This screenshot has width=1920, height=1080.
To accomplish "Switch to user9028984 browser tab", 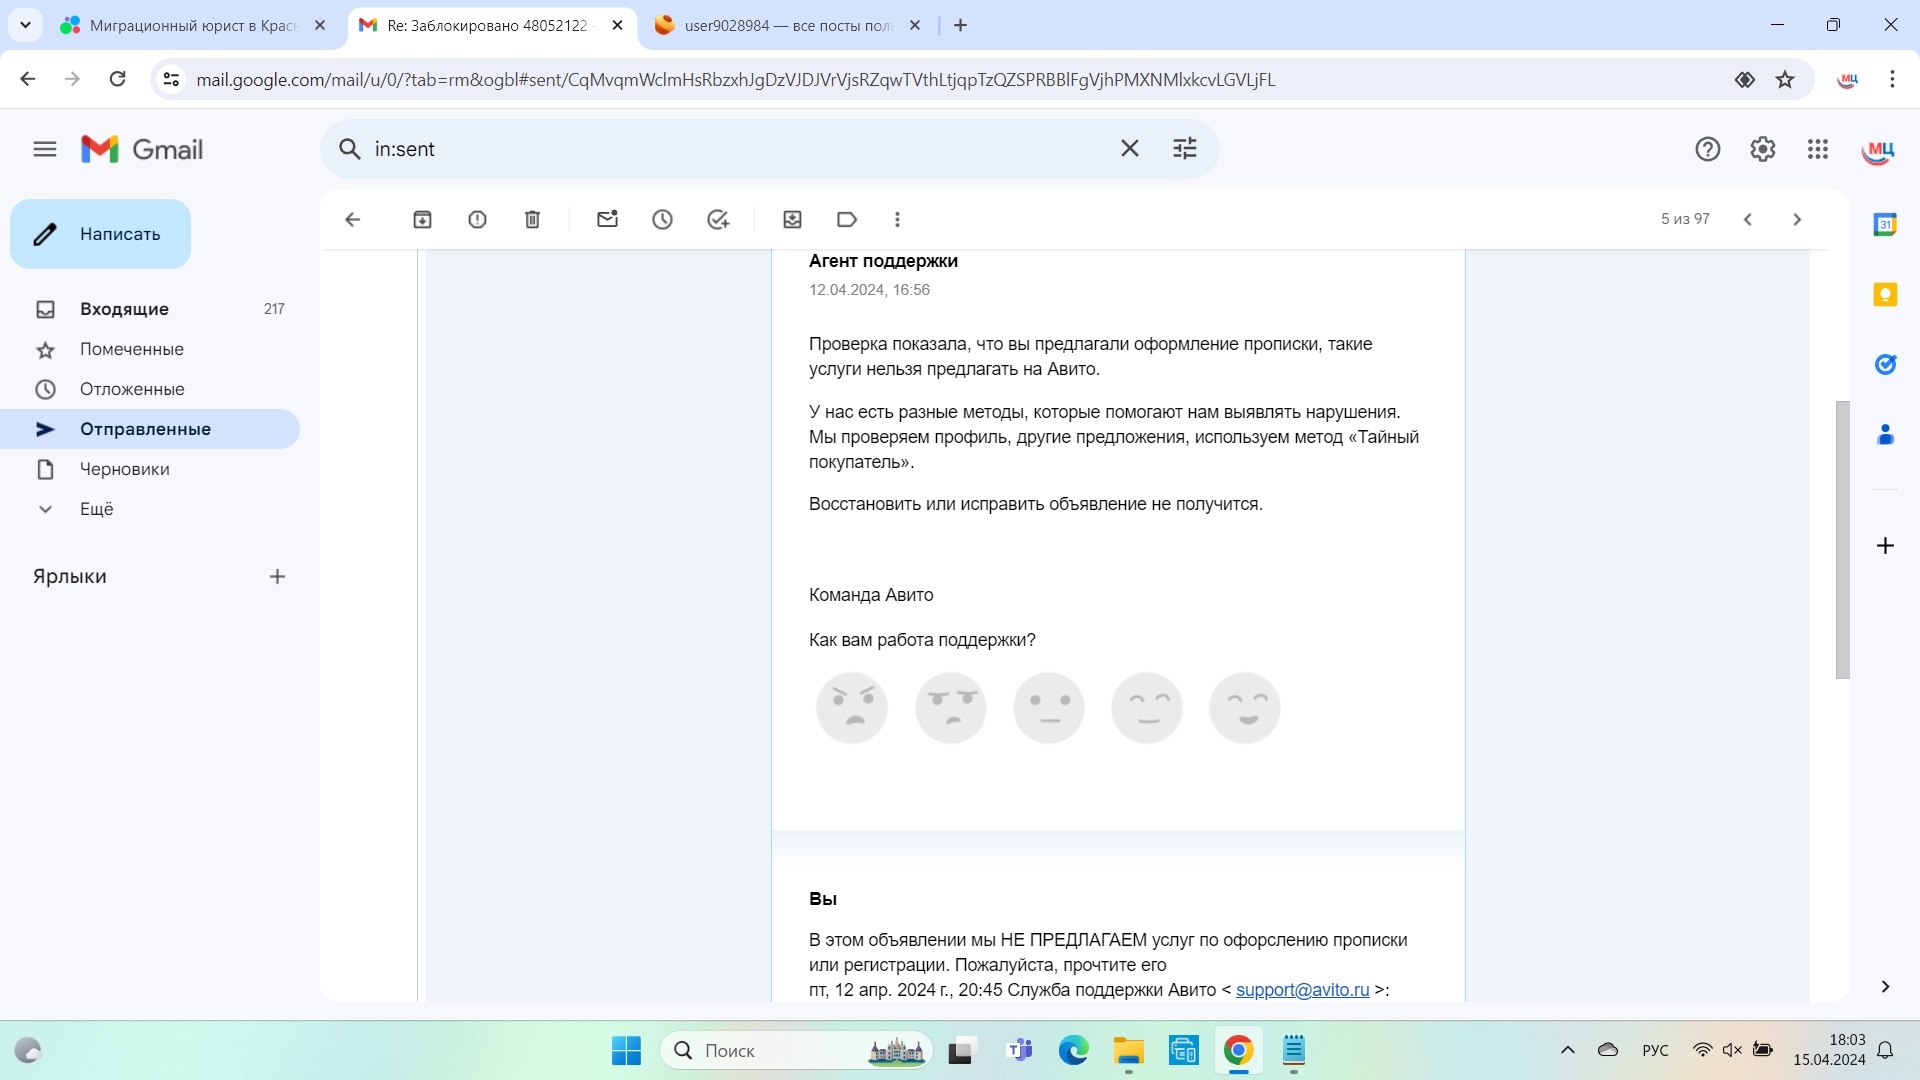I will 788,26.
